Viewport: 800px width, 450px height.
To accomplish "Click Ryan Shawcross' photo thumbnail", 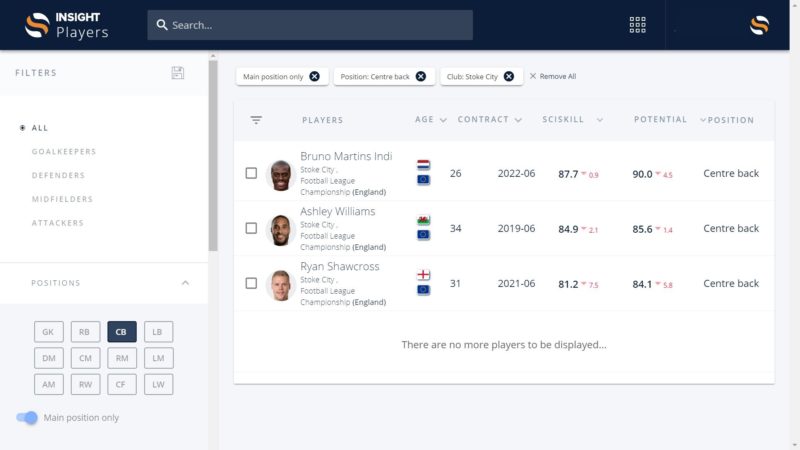I will tap(281, 285).
